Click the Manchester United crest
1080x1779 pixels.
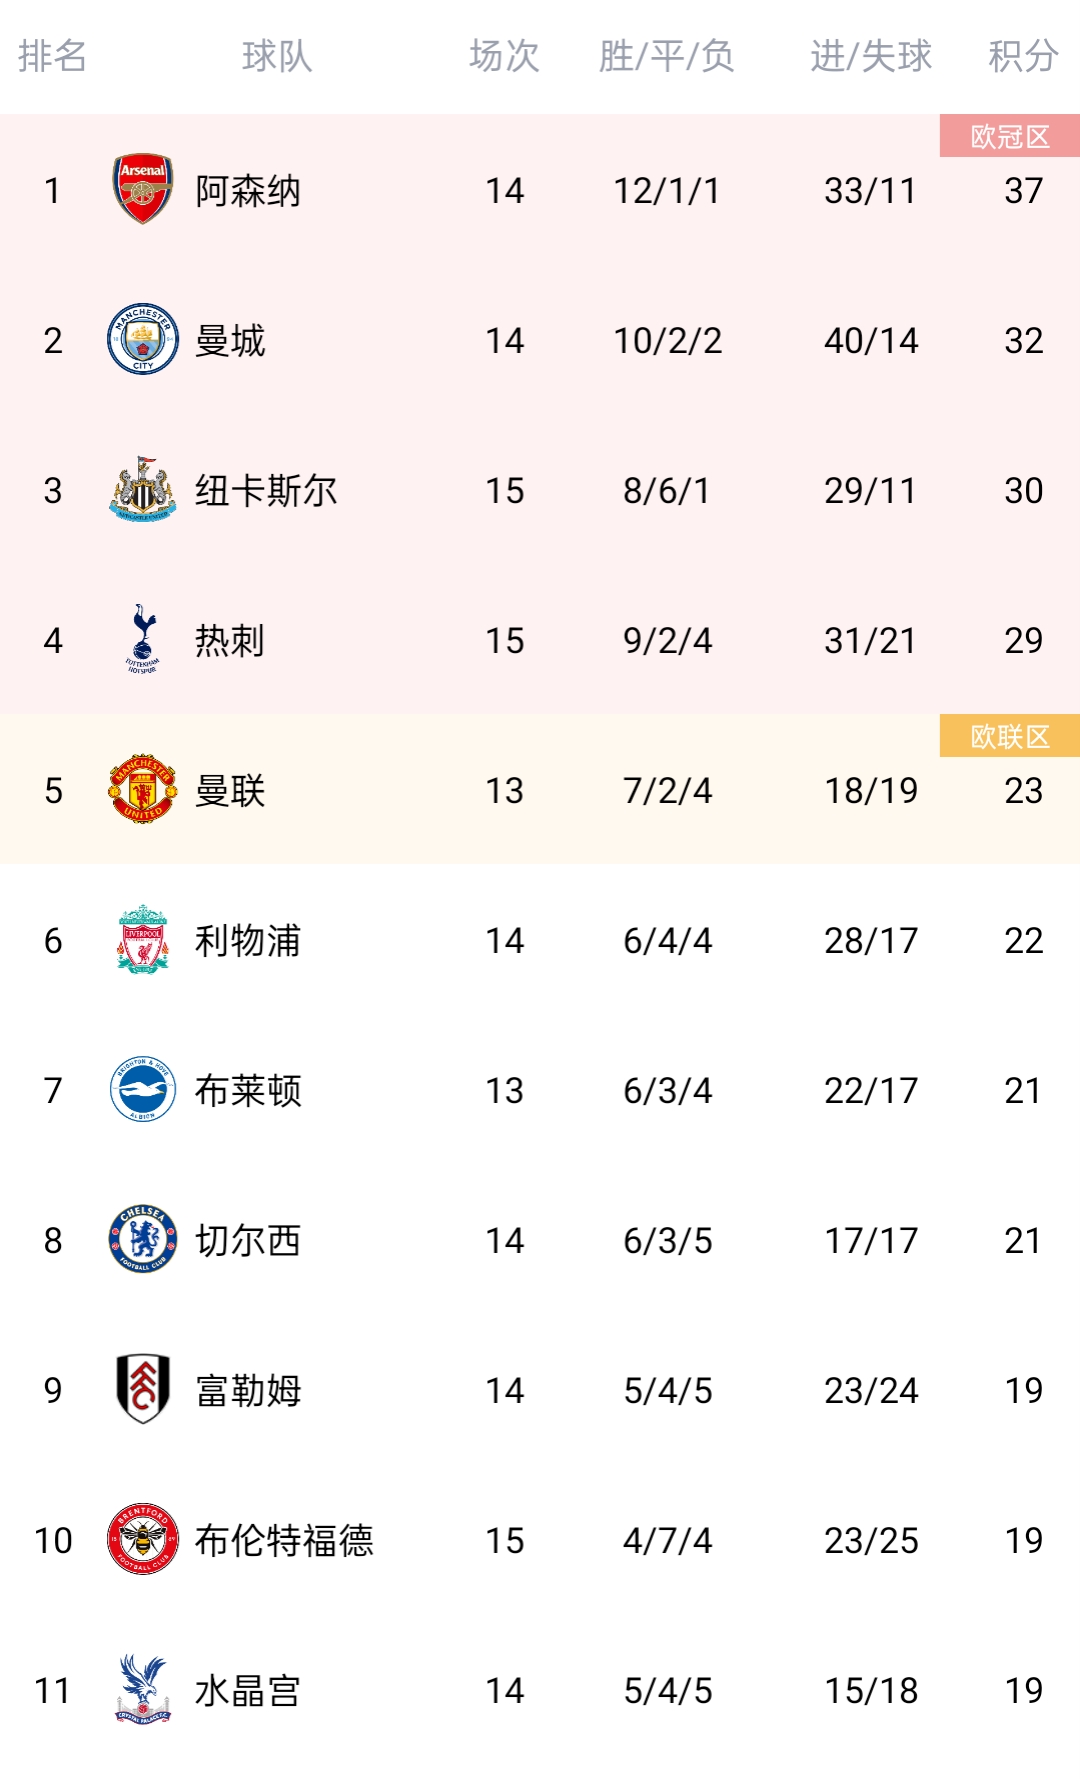[143, 789]
